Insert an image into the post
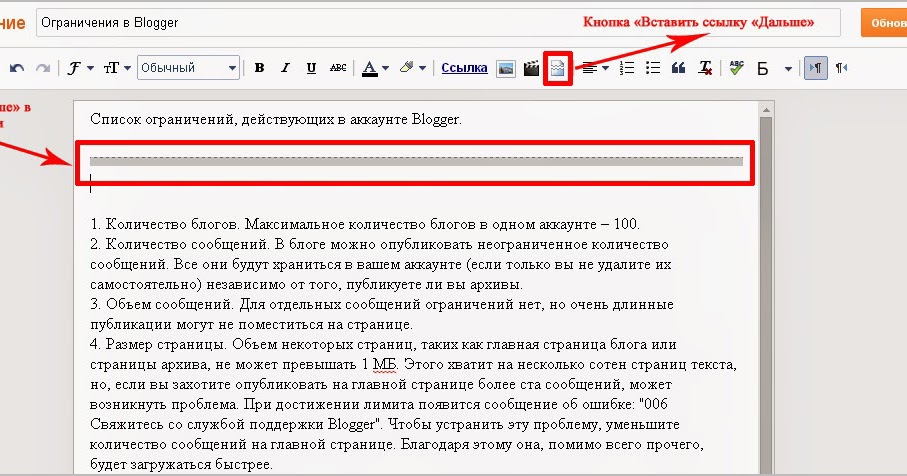This screenshot has height=476, width=907. point(506,68)
